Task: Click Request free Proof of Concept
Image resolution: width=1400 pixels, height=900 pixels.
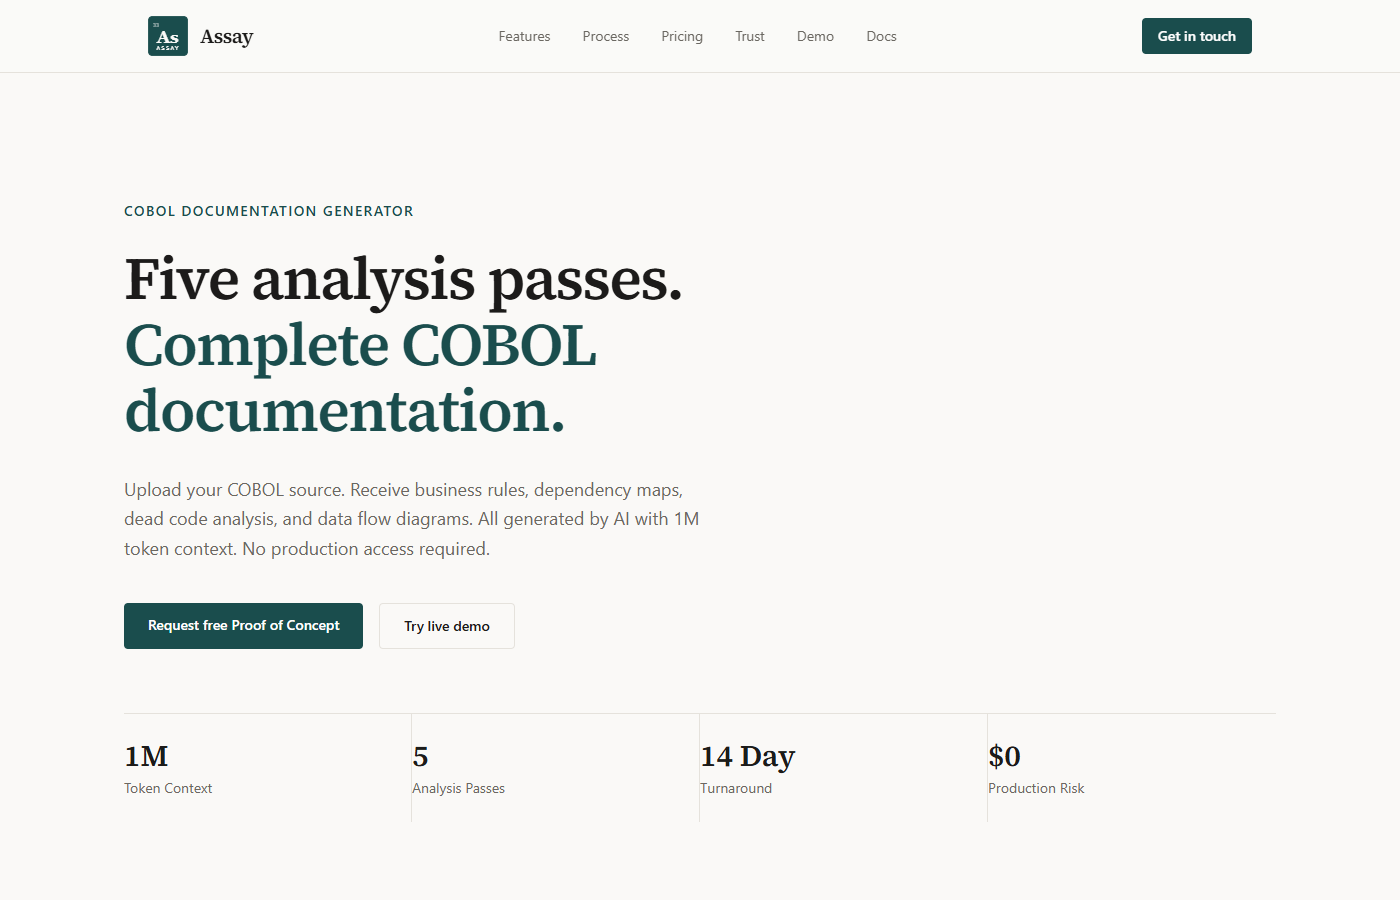Action: pyautogui.click(x=243, y=626)
